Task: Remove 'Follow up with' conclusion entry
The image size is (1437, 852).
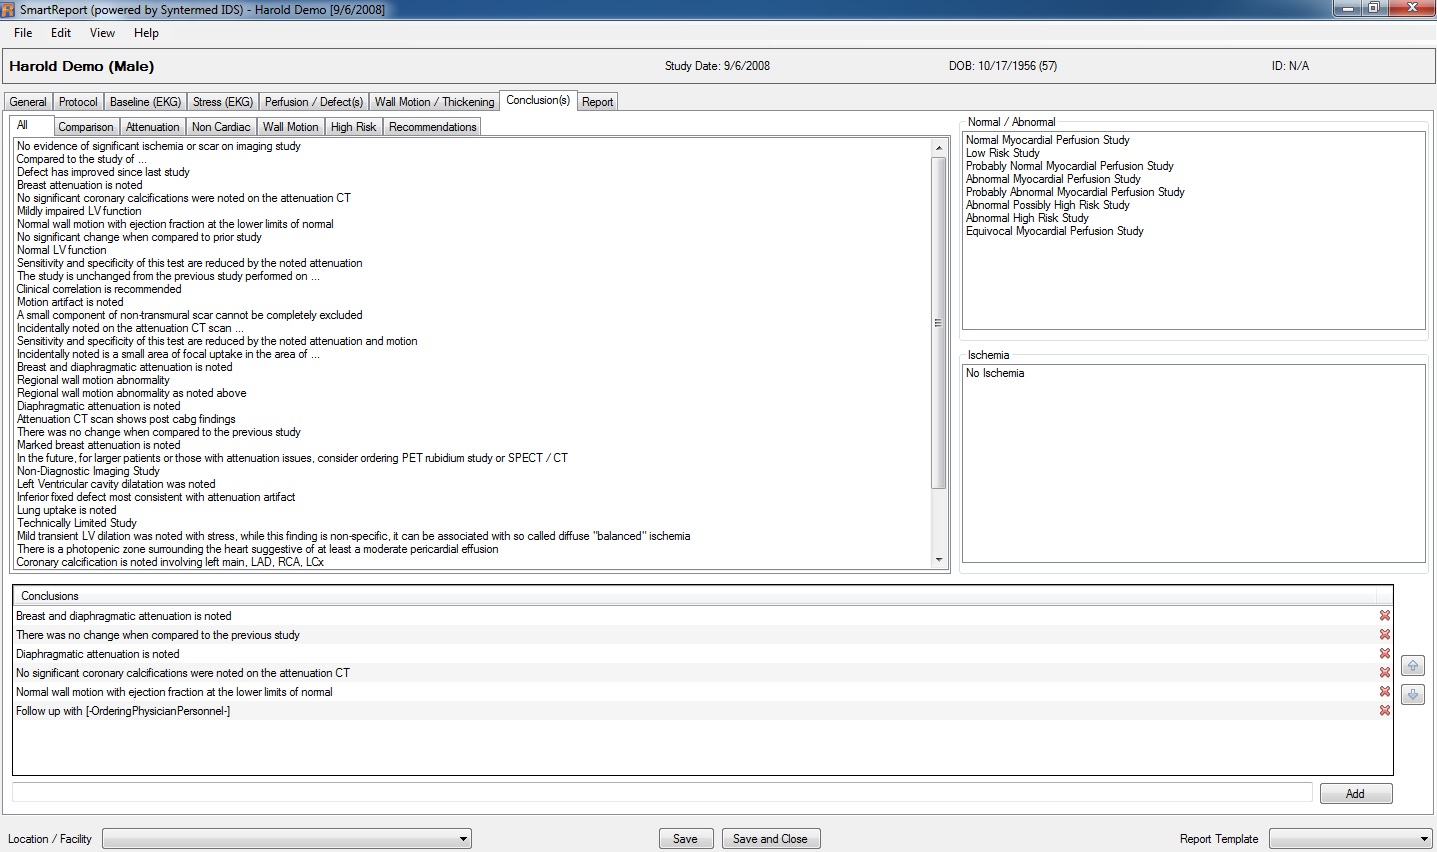Action: (x=1385, y=711)
